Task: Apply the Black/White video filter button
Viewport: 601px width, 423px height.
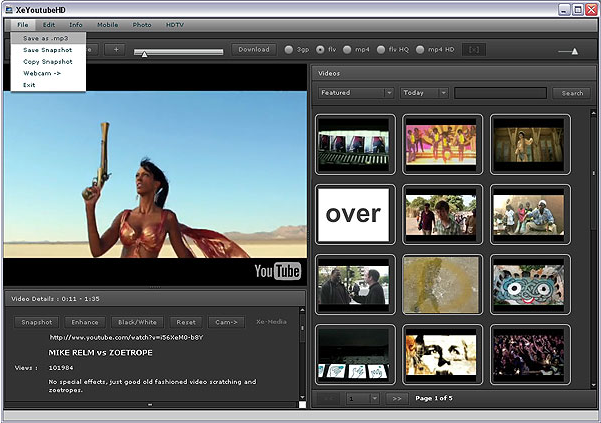Action: tap(137, 322)
